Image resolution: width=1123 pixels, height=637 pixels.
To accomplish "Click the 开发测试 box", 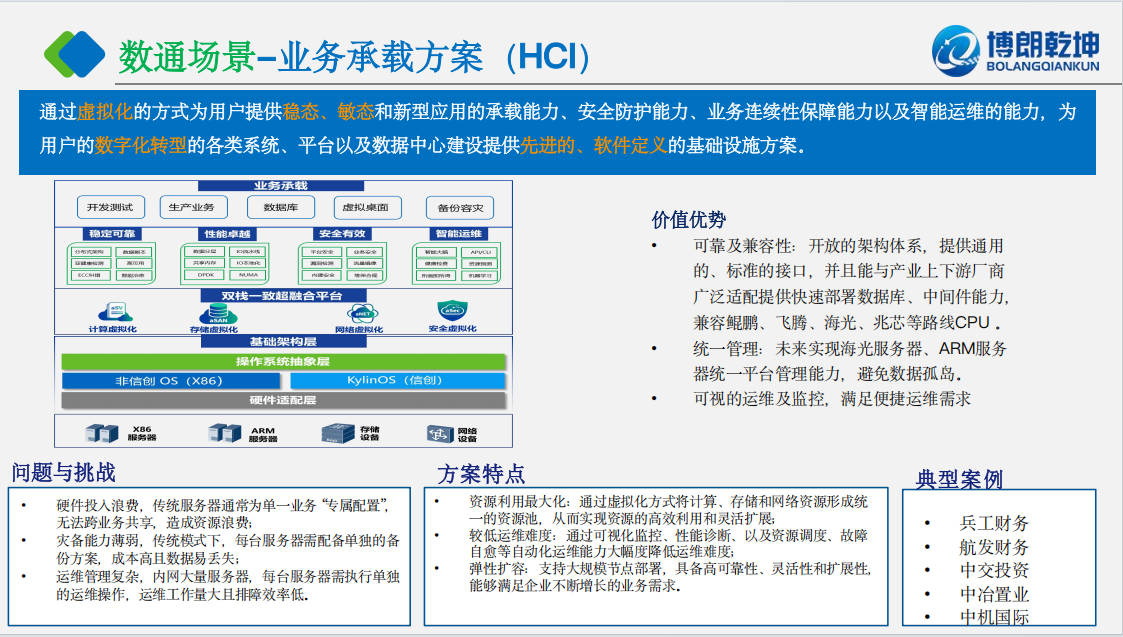I will point(111,207).
